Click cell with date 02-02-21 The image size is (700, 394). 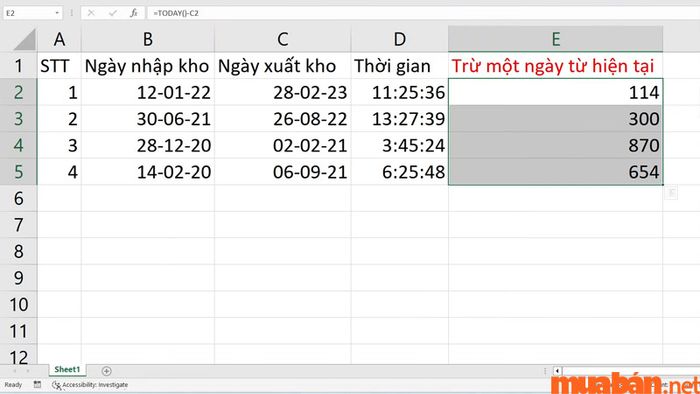point(283,145)
